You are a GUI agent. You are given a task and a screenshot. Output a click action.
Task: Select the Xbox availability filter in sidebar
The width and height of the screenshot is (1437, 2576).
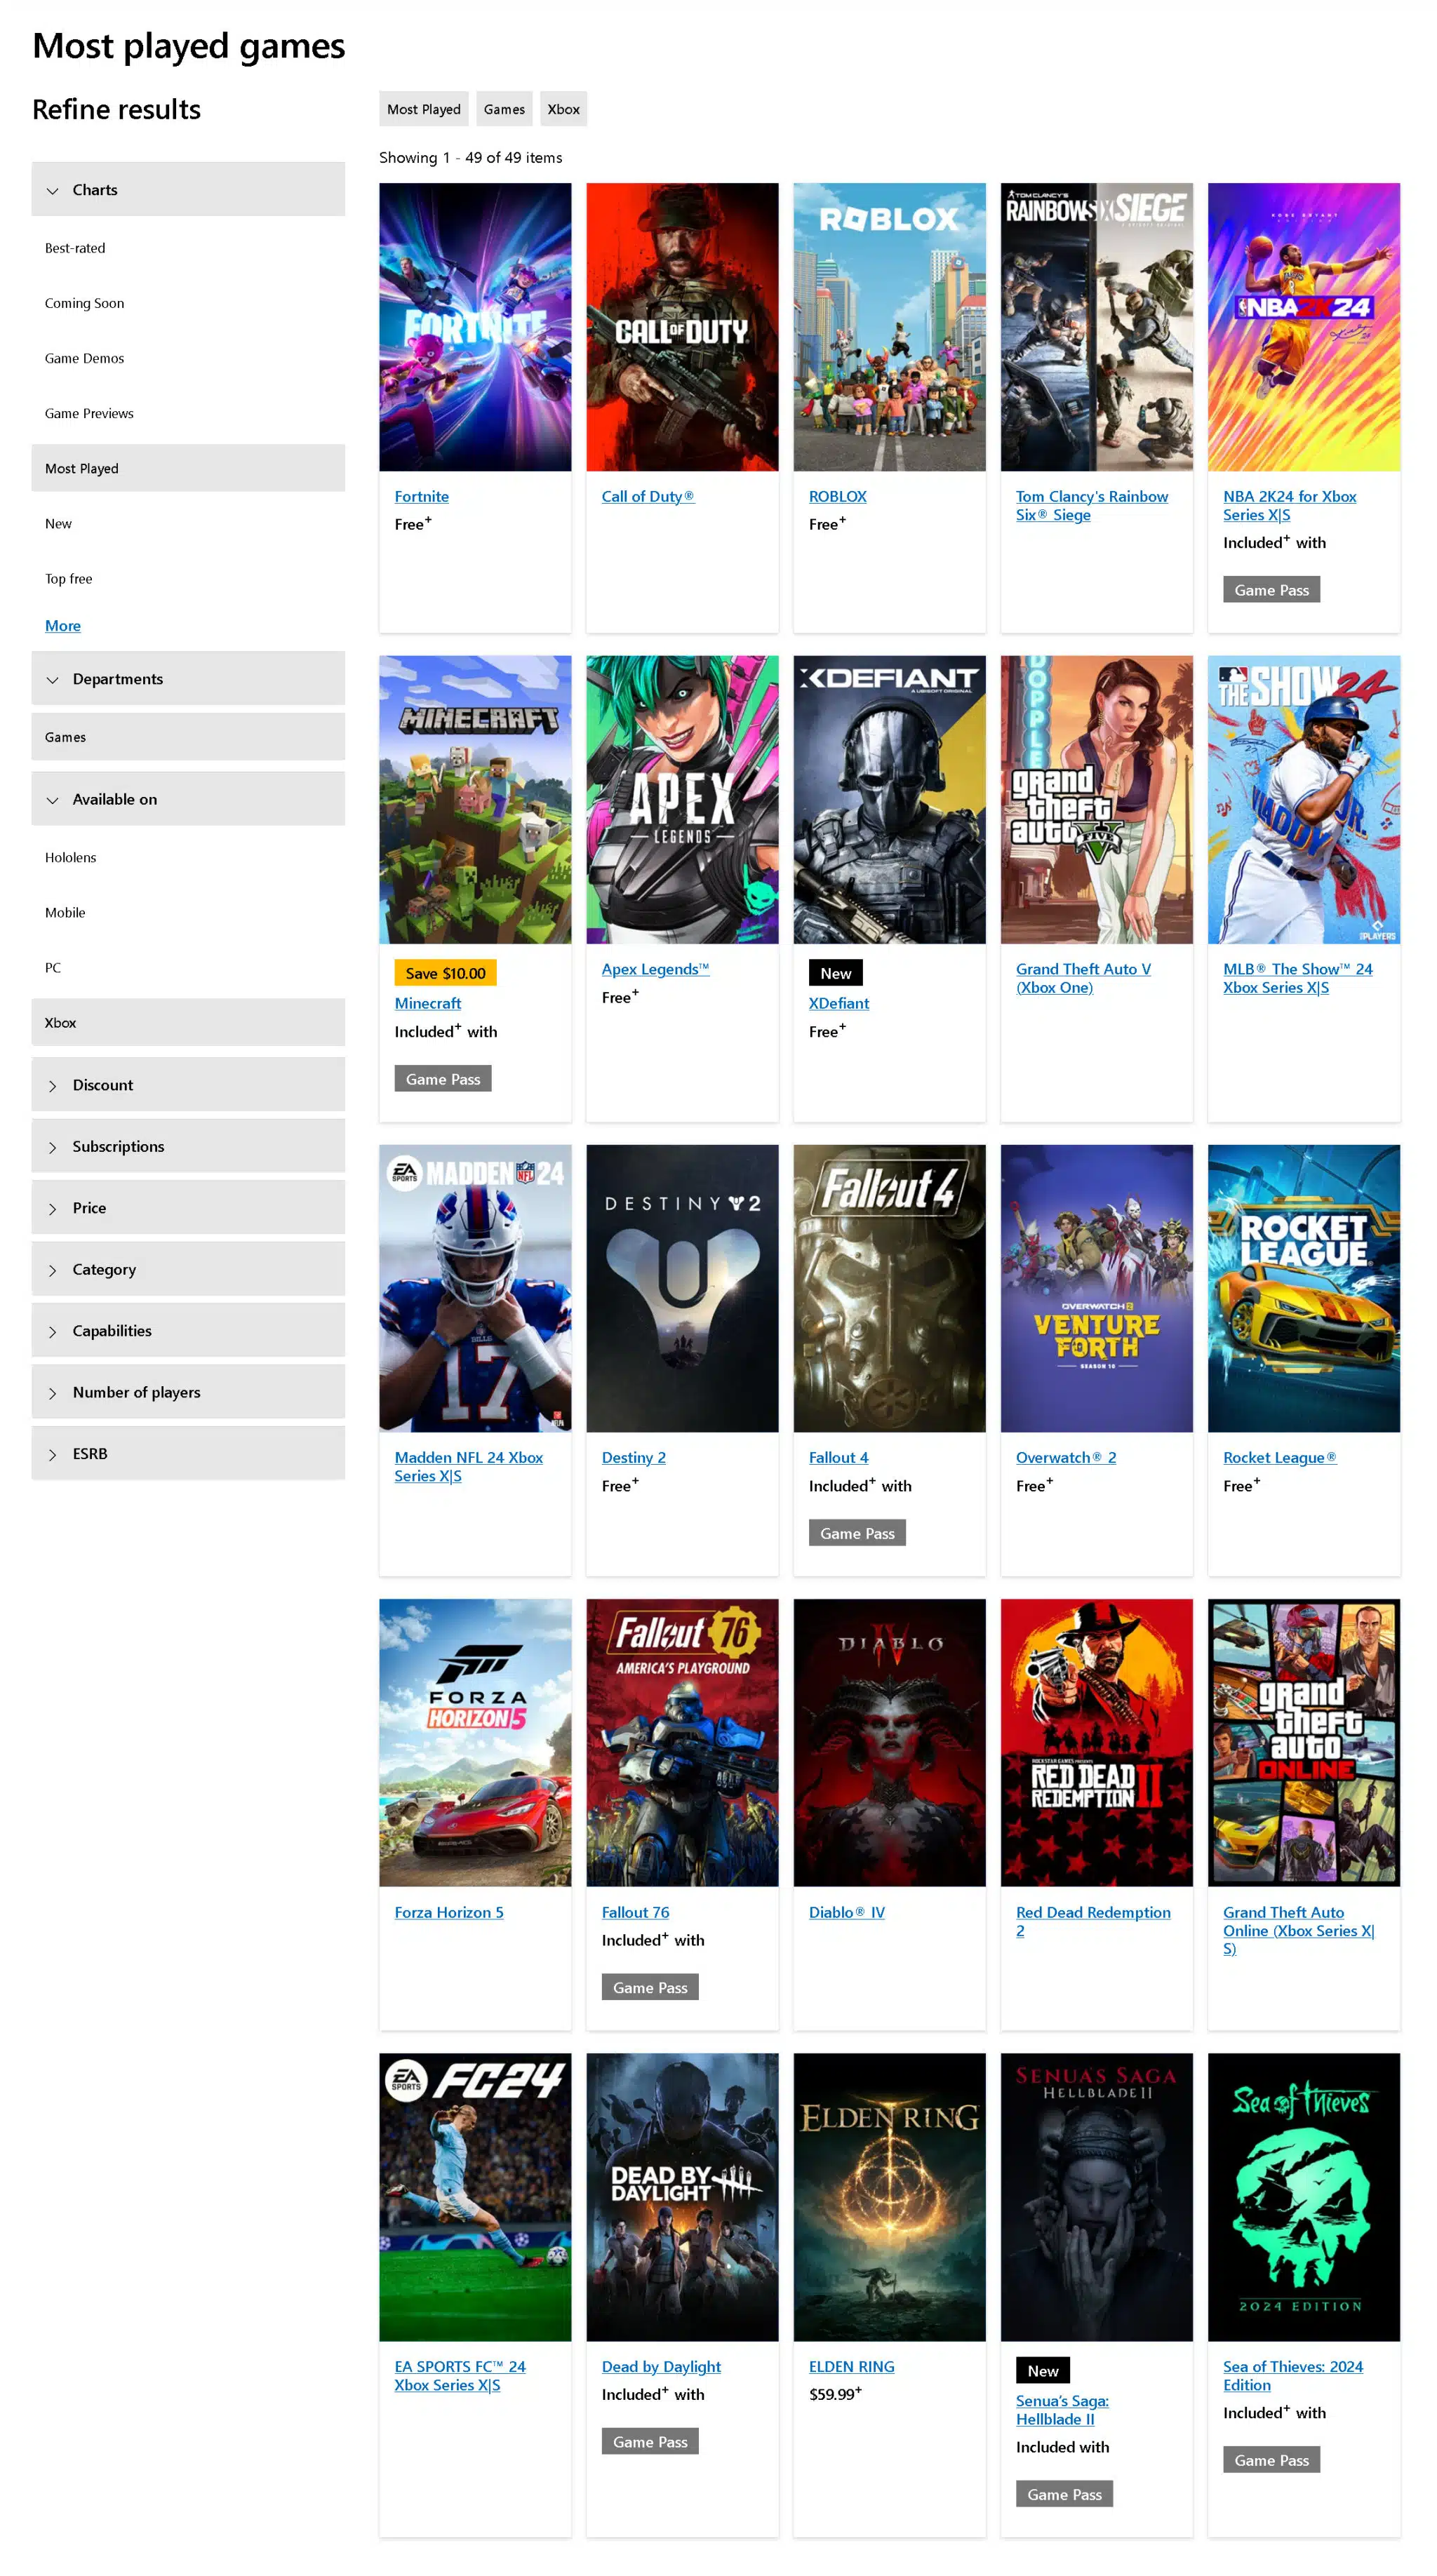click(x=188, y=1022)
